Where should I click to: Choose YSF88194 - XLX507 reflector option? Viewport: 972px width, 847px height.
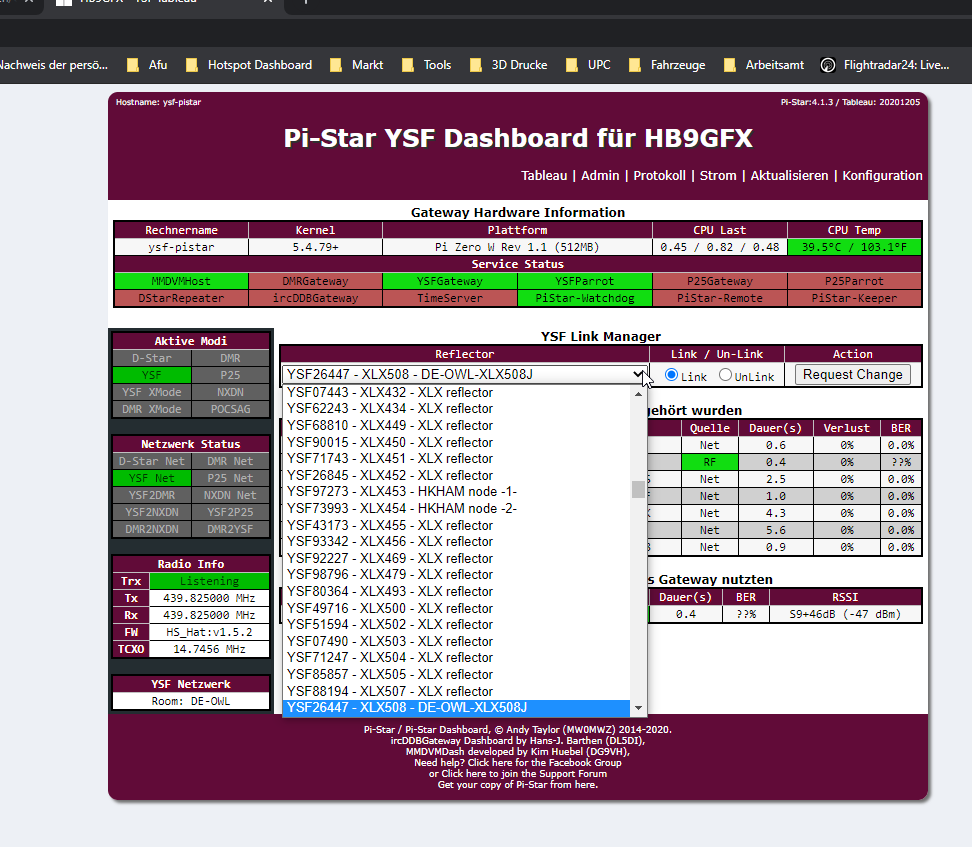pos(456,691)
